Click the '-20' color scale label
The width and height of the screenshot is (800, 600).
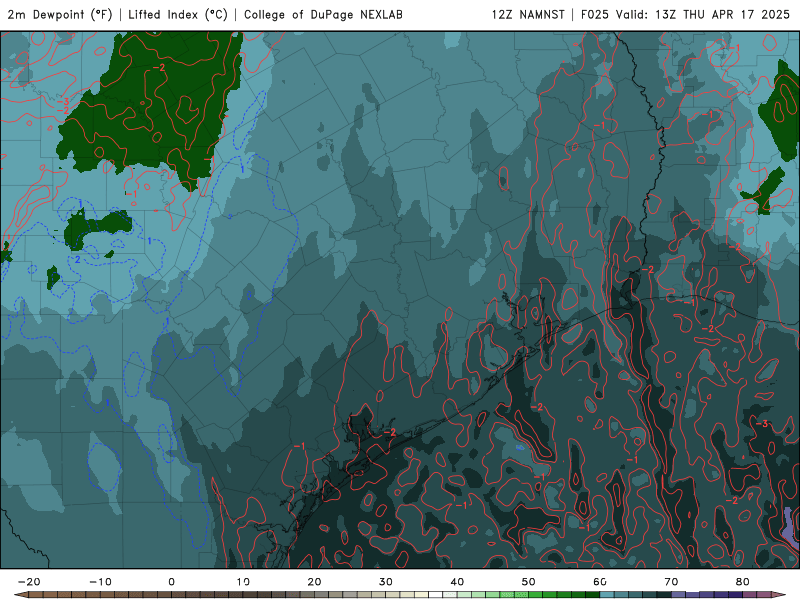point(29,582)
